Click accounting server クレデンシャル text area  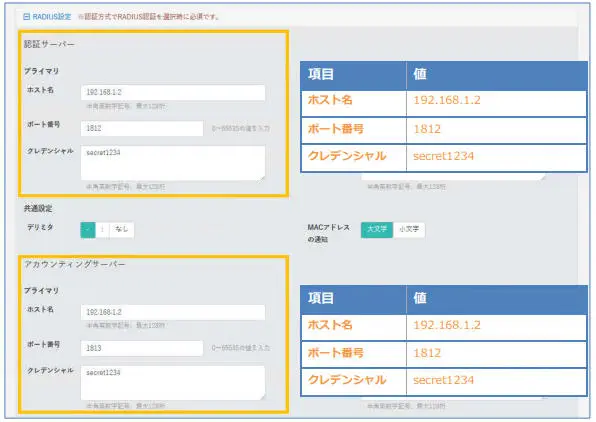click(x=173, y=383)
